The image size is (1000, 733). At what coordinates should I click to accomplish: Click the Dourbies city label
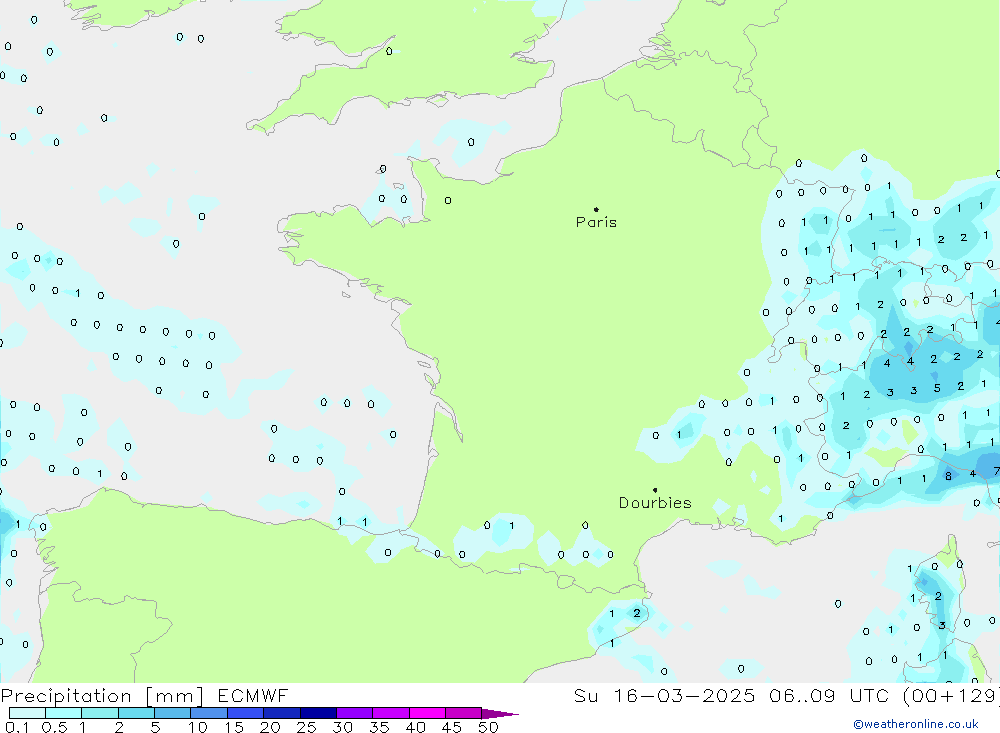pyautogui.click(x=655, y=503)
